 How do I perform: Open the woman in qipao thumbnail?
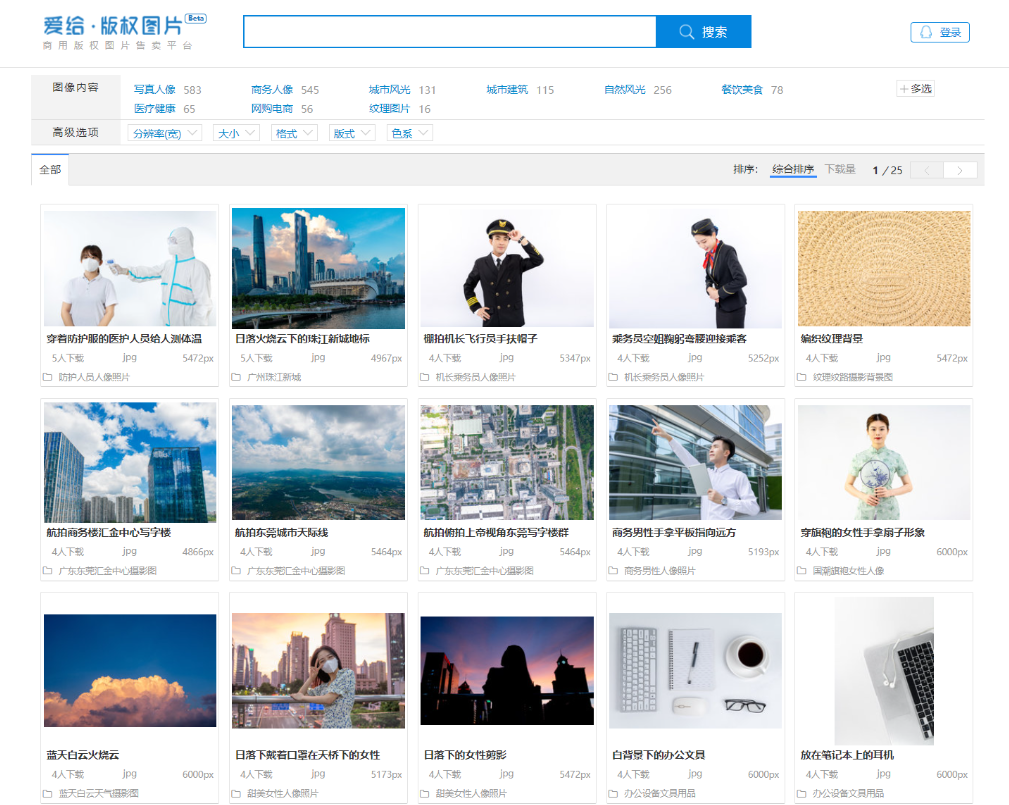click(x=884, y=462)
